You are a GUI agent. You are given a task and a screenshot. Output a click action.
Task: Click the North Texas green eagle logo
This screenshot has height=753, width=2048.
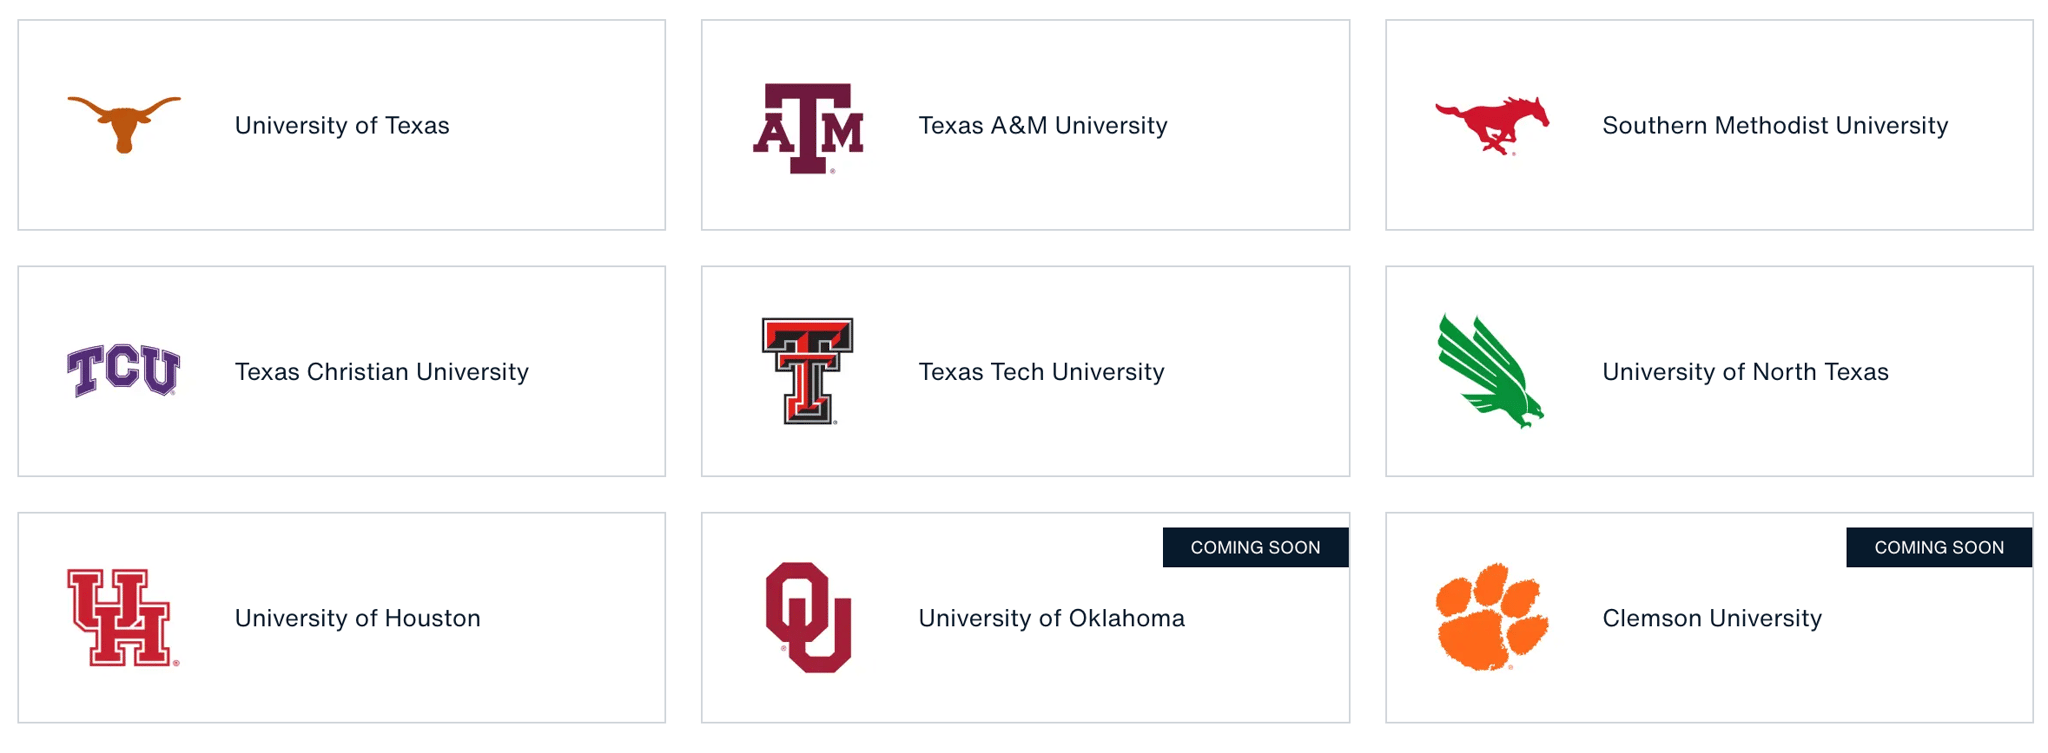(1490, 371)
